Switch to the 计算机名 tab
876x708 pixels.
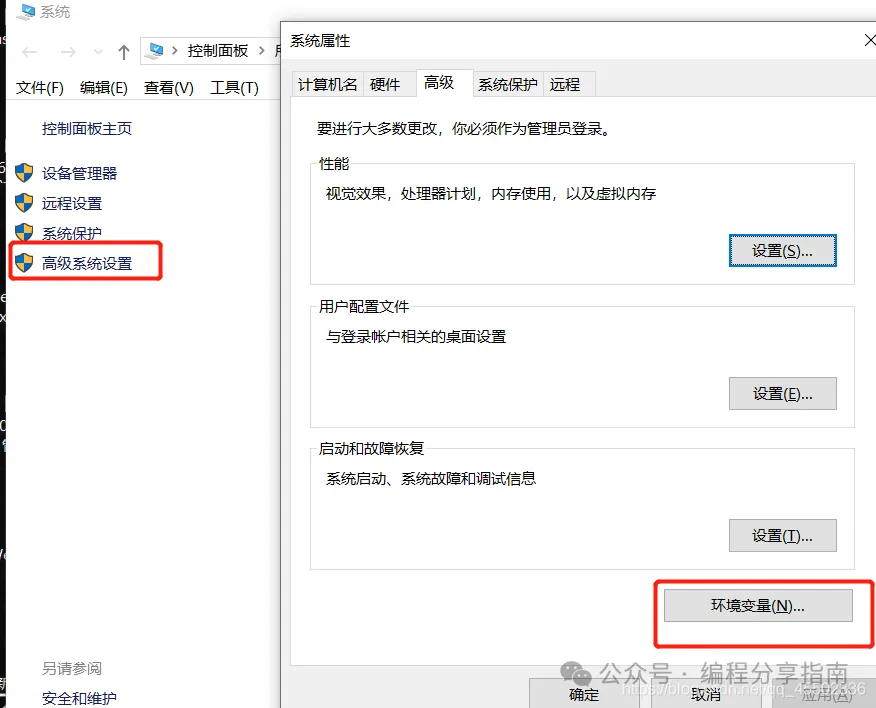click(327, 84)
